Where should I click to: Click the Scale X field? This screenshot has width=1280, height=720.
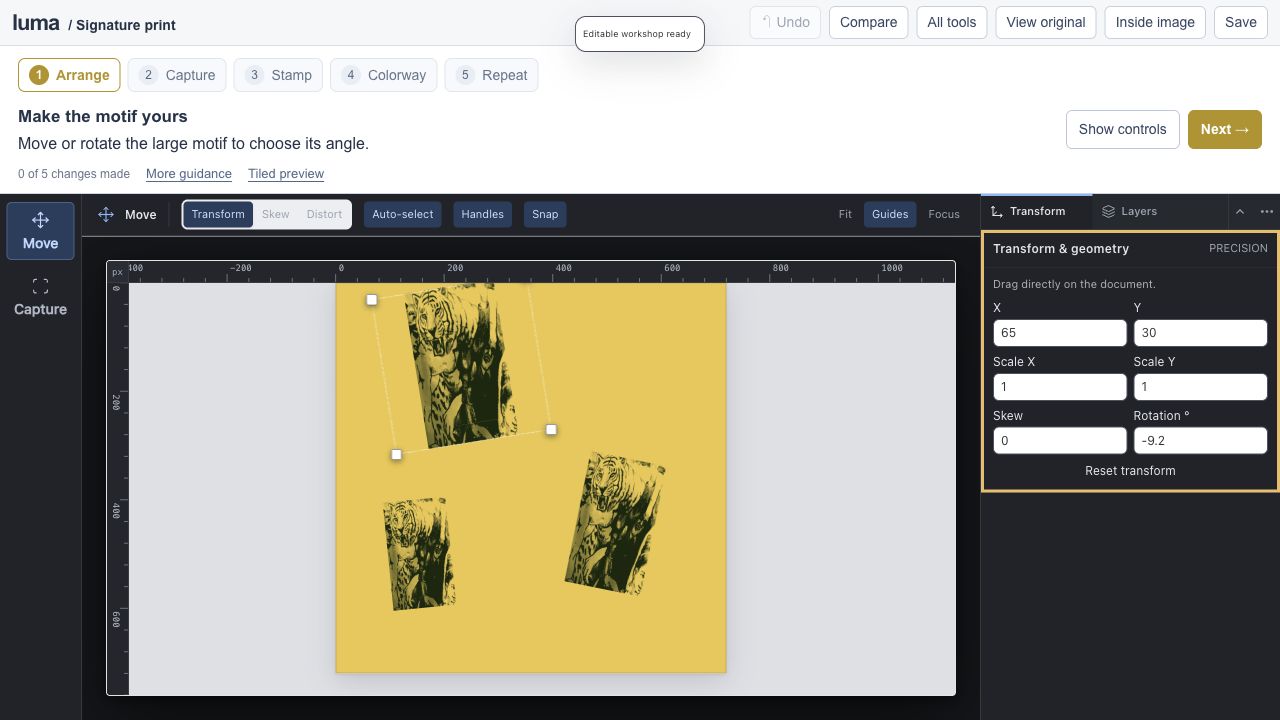click(x=1060, y=387)
